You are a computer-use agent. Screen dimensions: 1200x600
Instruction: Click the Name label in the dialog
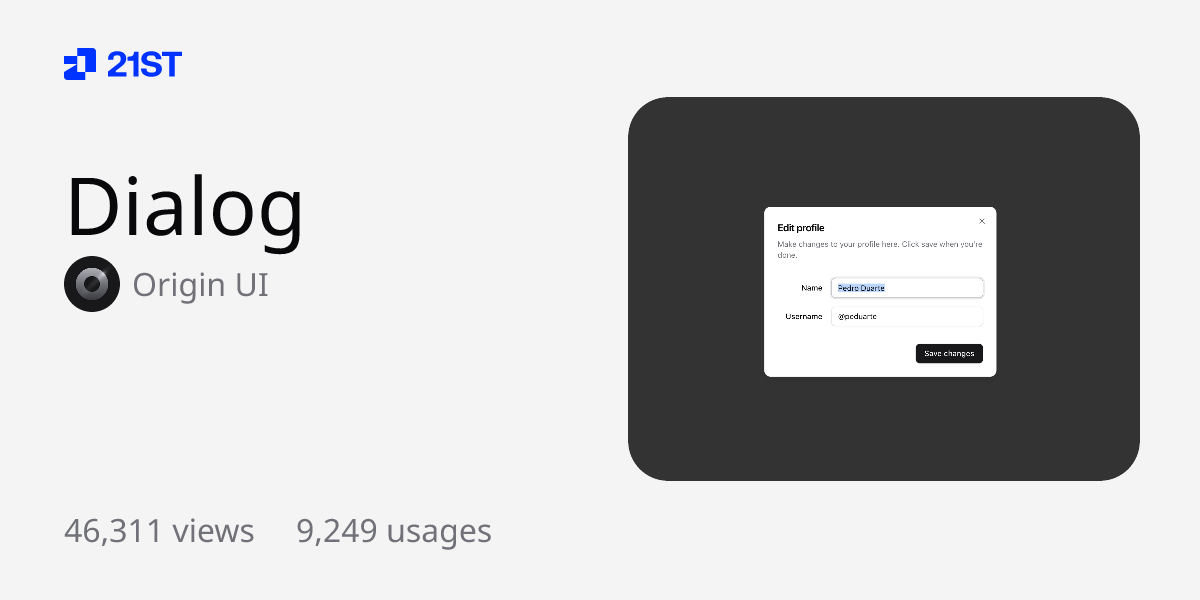(x=812, y=288)
